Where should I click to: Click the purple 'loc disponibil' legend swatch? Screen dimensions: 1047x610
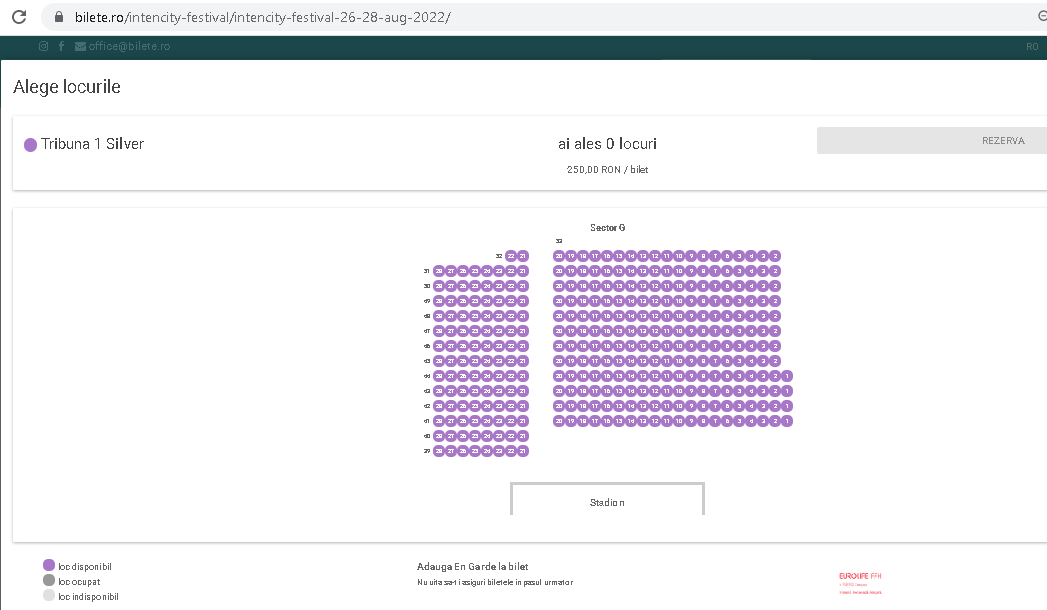49,566
